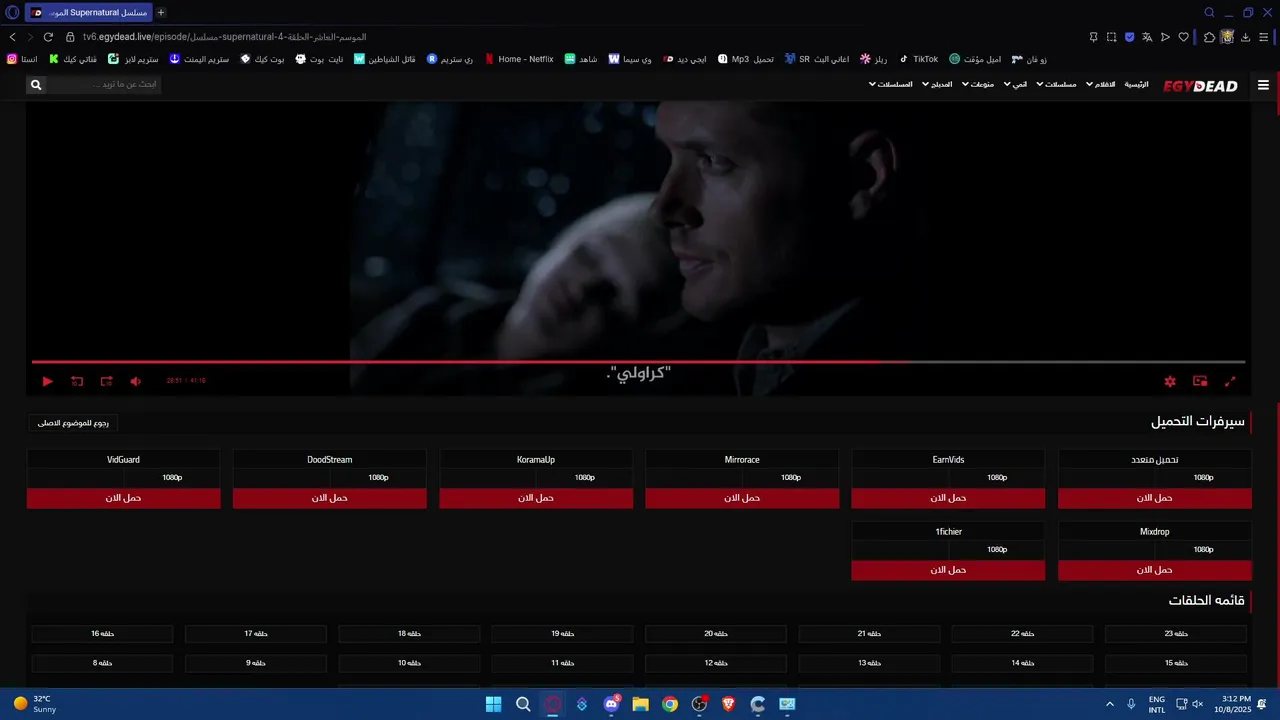Open episode حلقه 21

pyautogui.click(x=869, y=634)
